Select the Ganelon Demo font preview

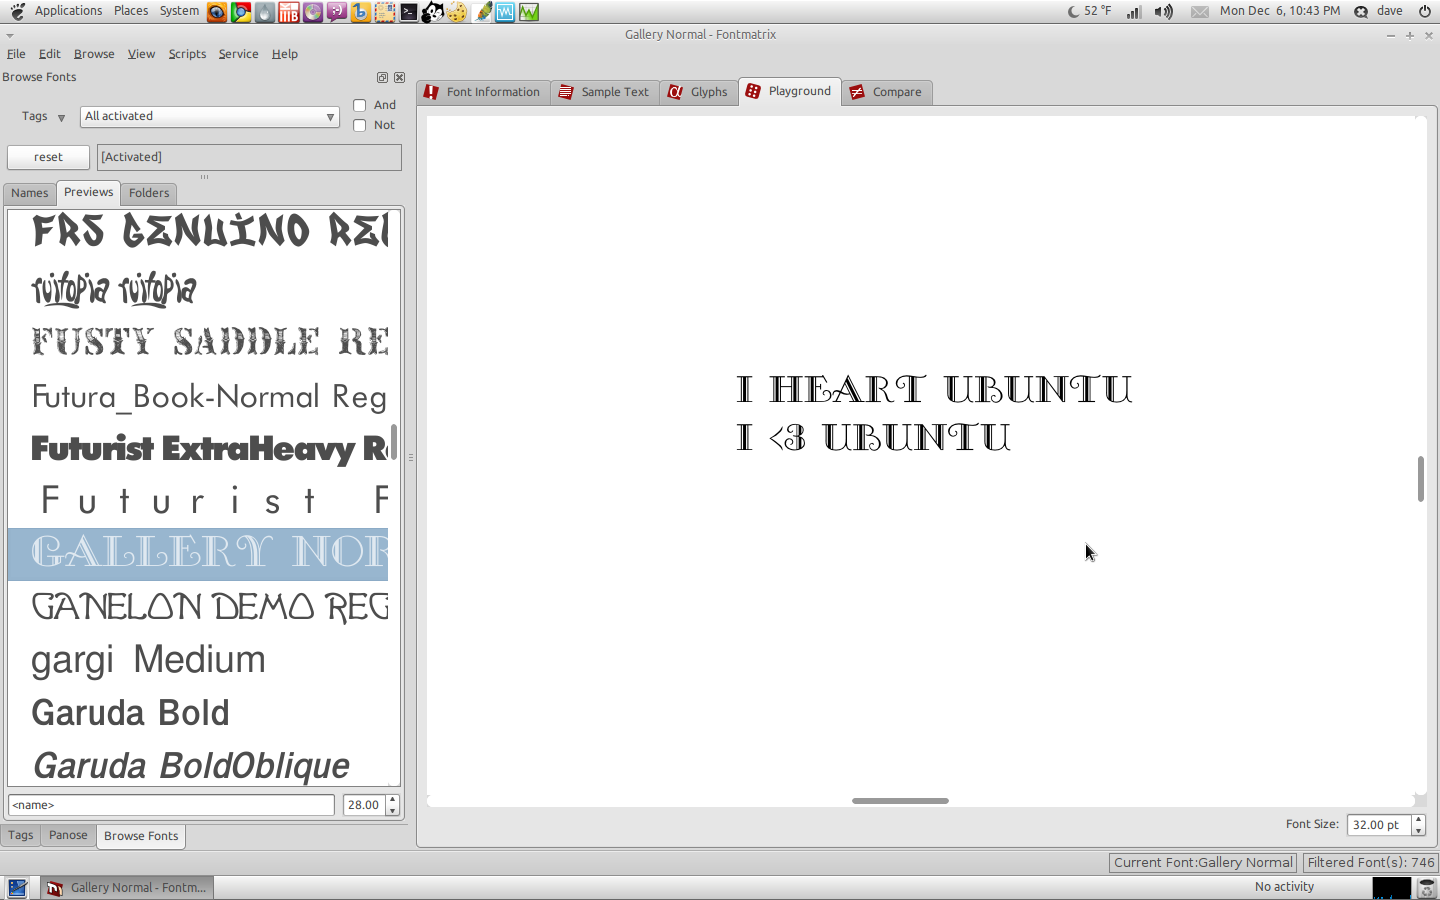(198, 606)
